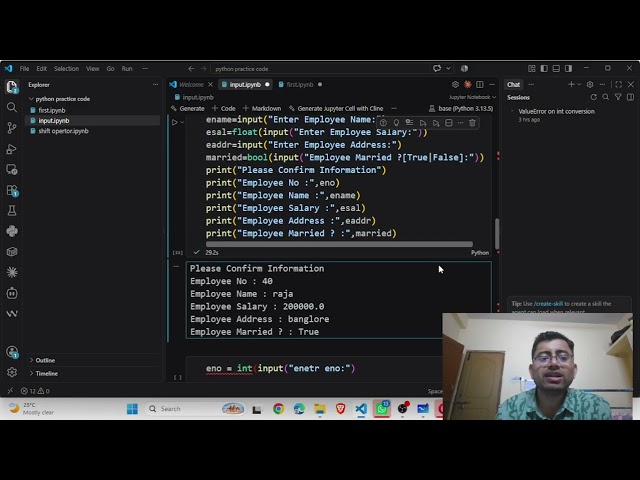Open the View menu
Screen dimensions: 640x480
tap(93, 69)
